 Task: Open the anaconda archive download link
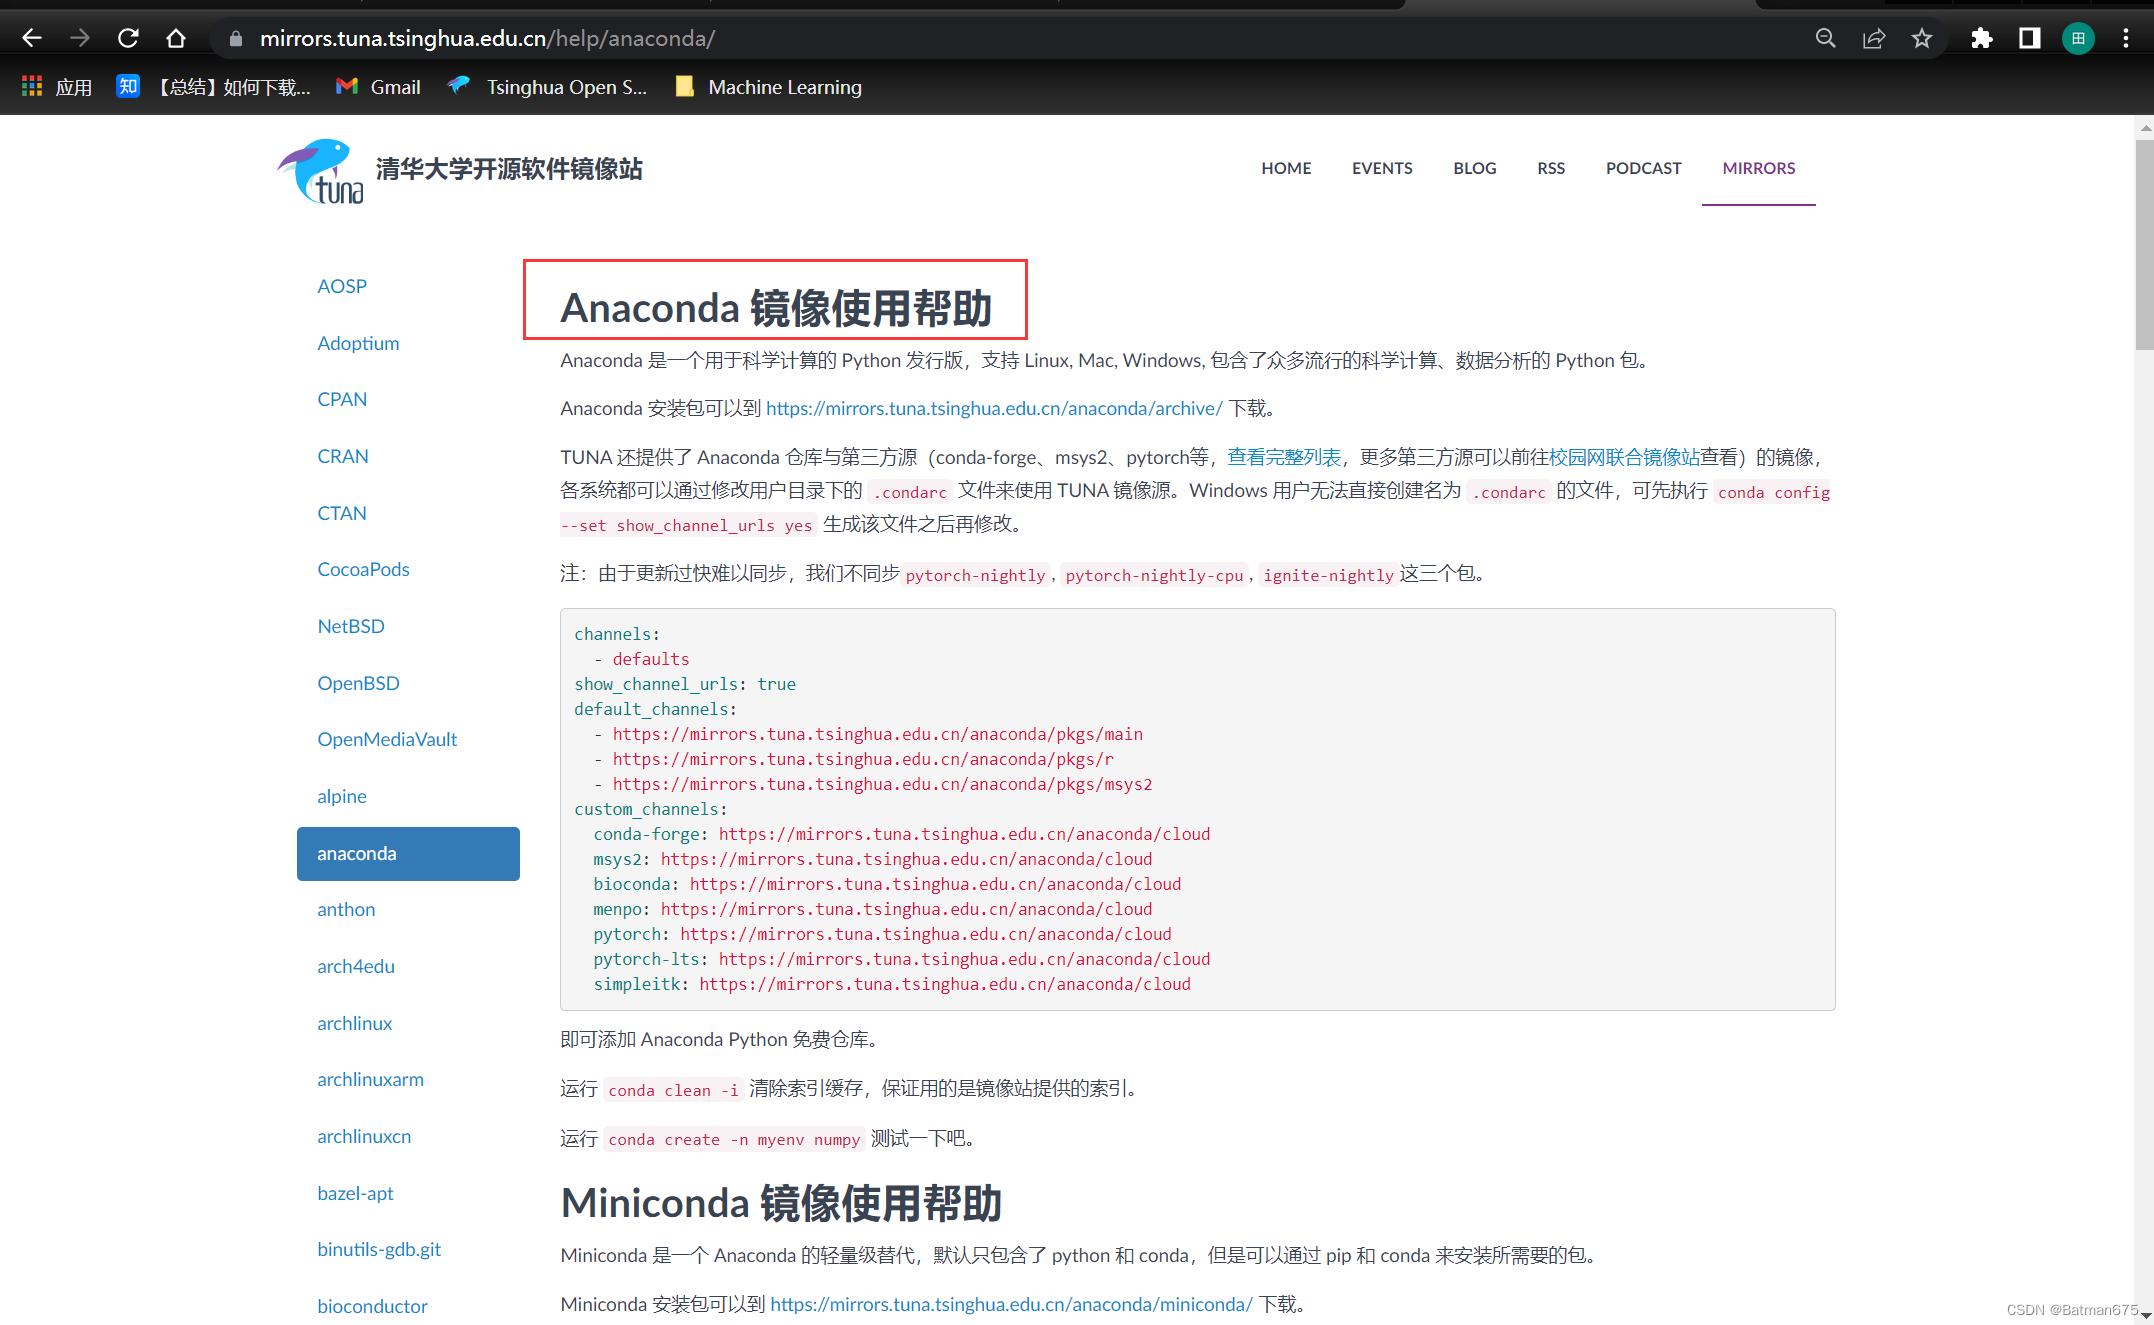click(x=993, y=408)
